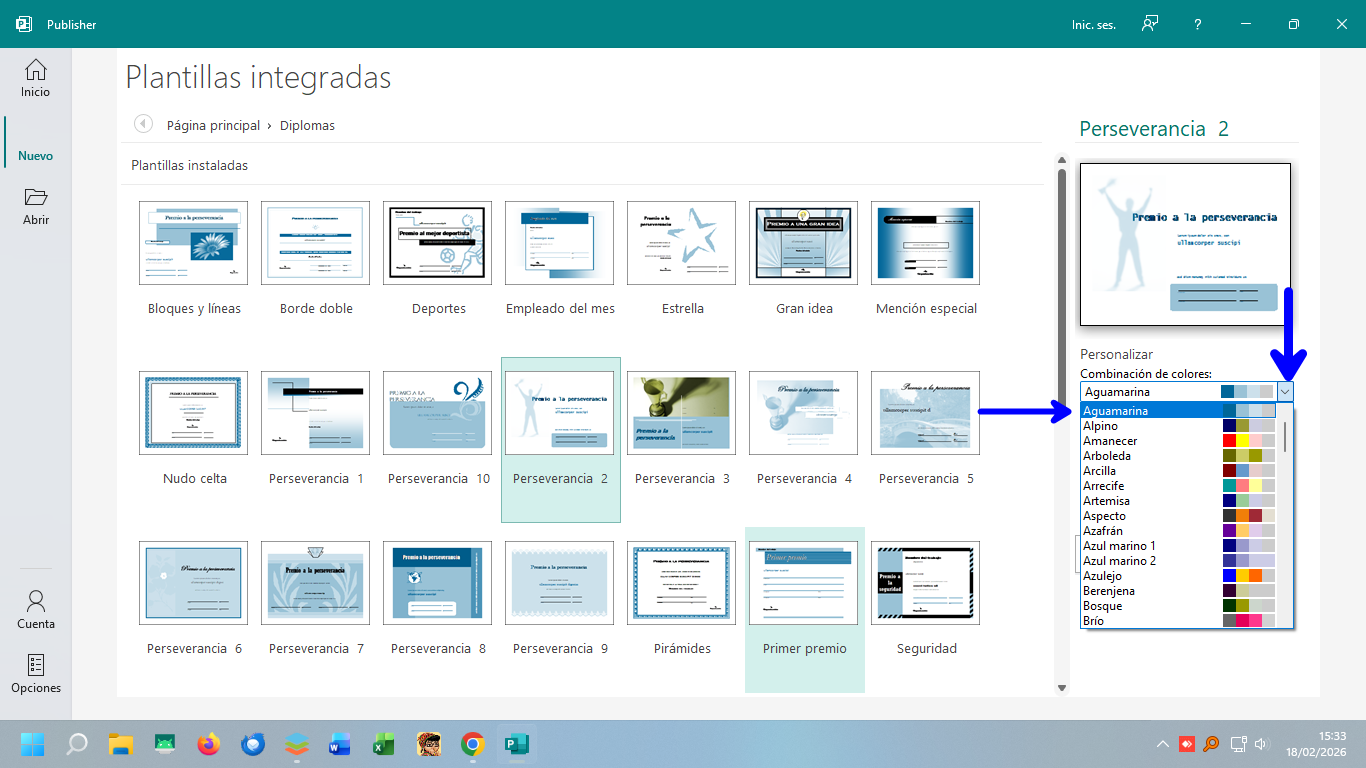Viewport: 1366px width, 768px height.
Task: Select the Nuevo tab in sidebar
Action: click(x=36, y=156)
